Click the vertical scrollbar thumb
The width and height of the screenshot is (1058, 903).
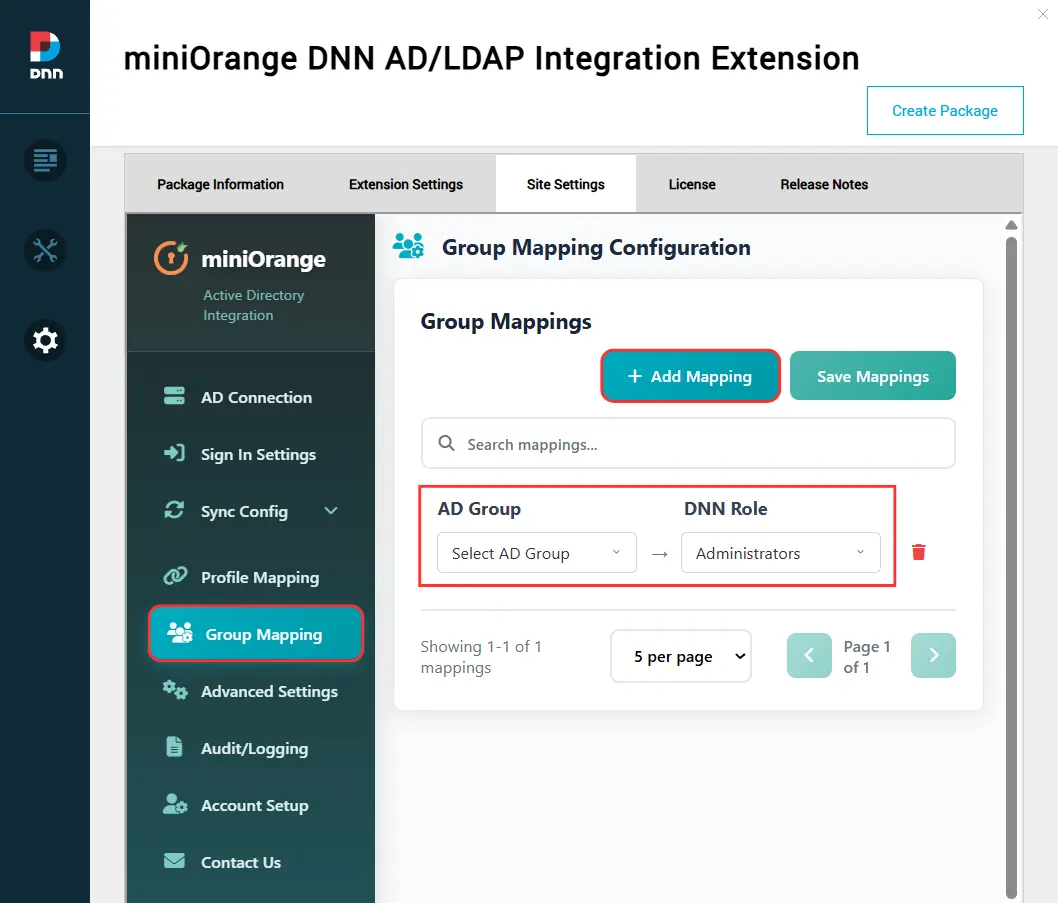coord(1011,567)
